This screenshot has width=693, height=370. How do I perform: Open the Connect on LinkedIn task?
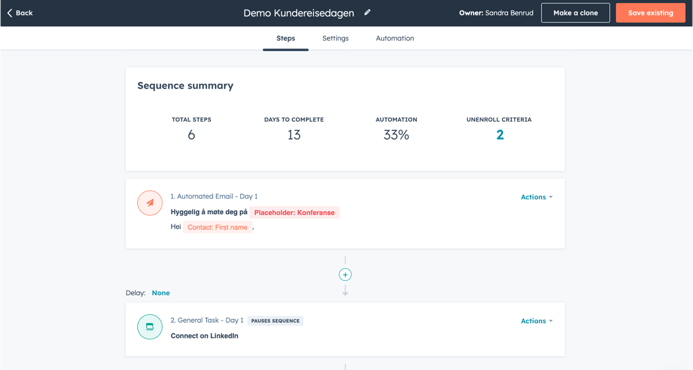tap(204, 336)
